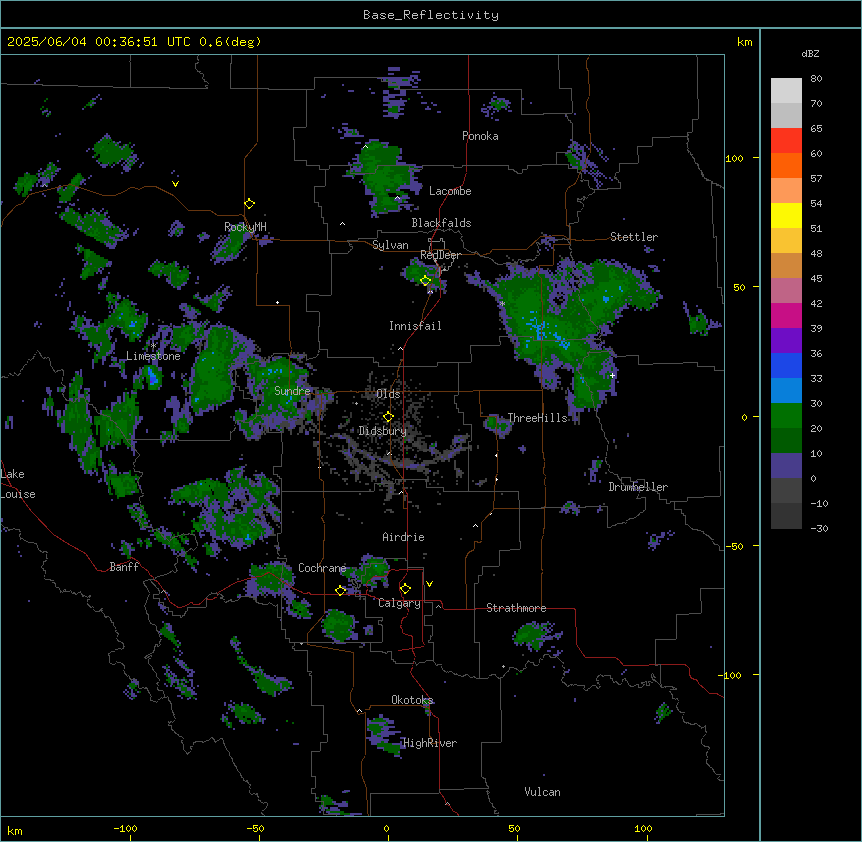This screenshot has height=842, width=862.
Task: Click the yellow diamond marker between Olds and Didsbury
Action: coord(388,416)
